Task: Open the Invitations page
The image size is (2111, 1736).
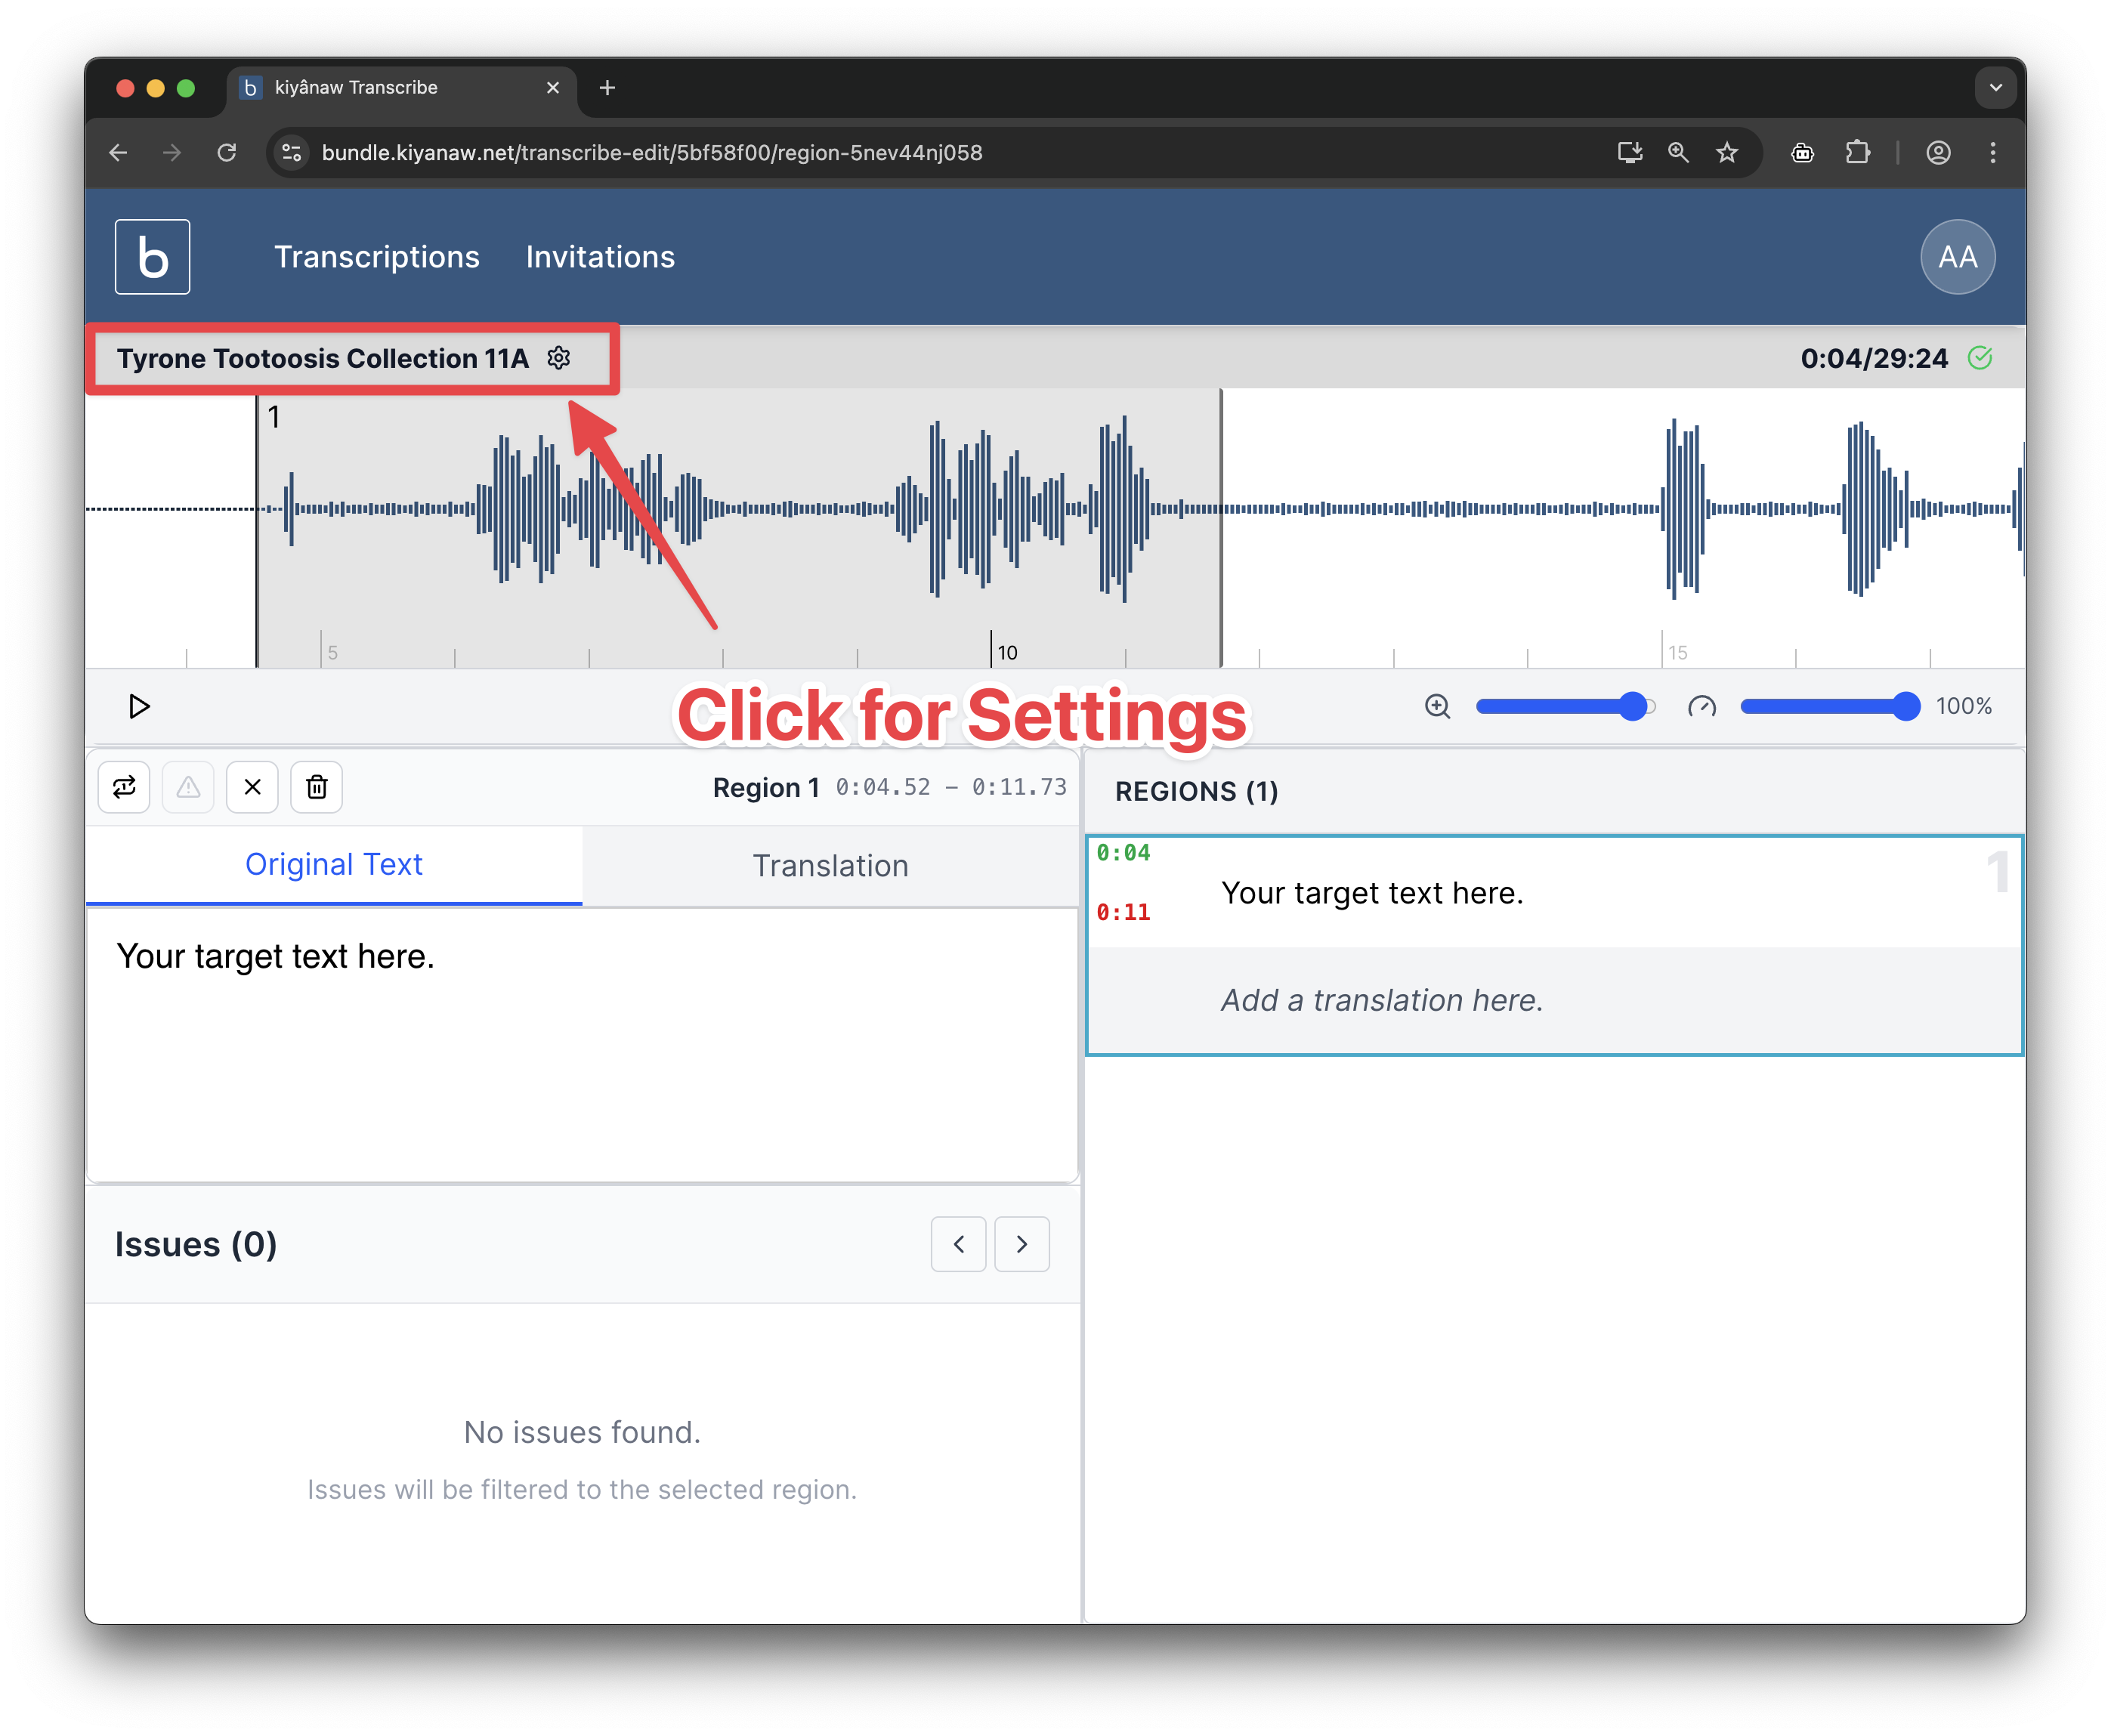Action: (x=599, y=257)
